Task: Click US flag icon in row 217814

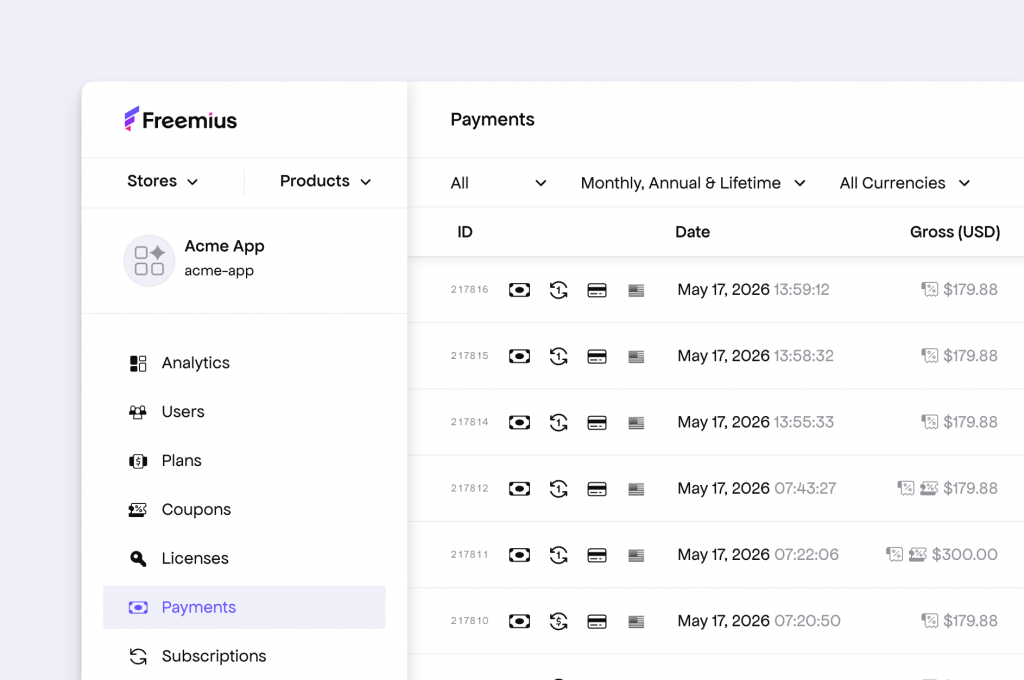Action: 636,423
